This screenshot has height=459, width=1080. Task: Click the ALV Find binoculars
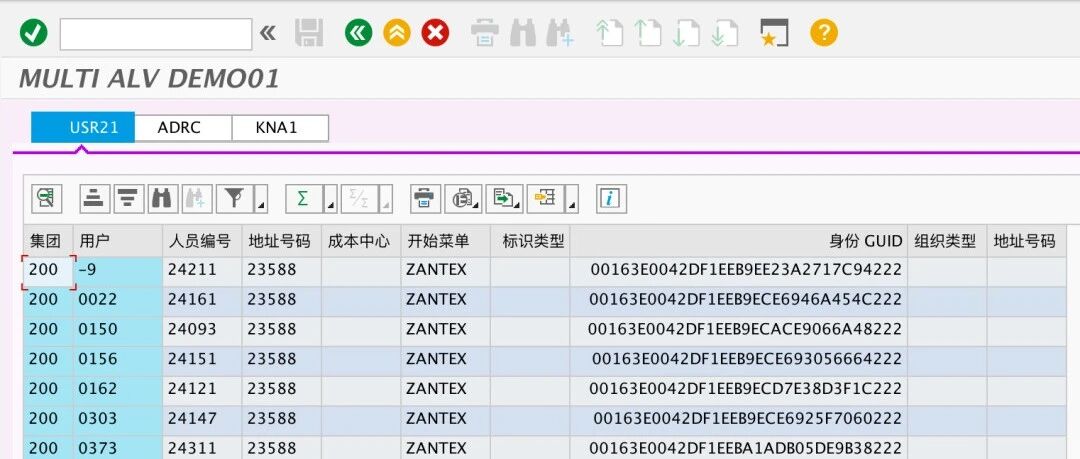point(163,198)
